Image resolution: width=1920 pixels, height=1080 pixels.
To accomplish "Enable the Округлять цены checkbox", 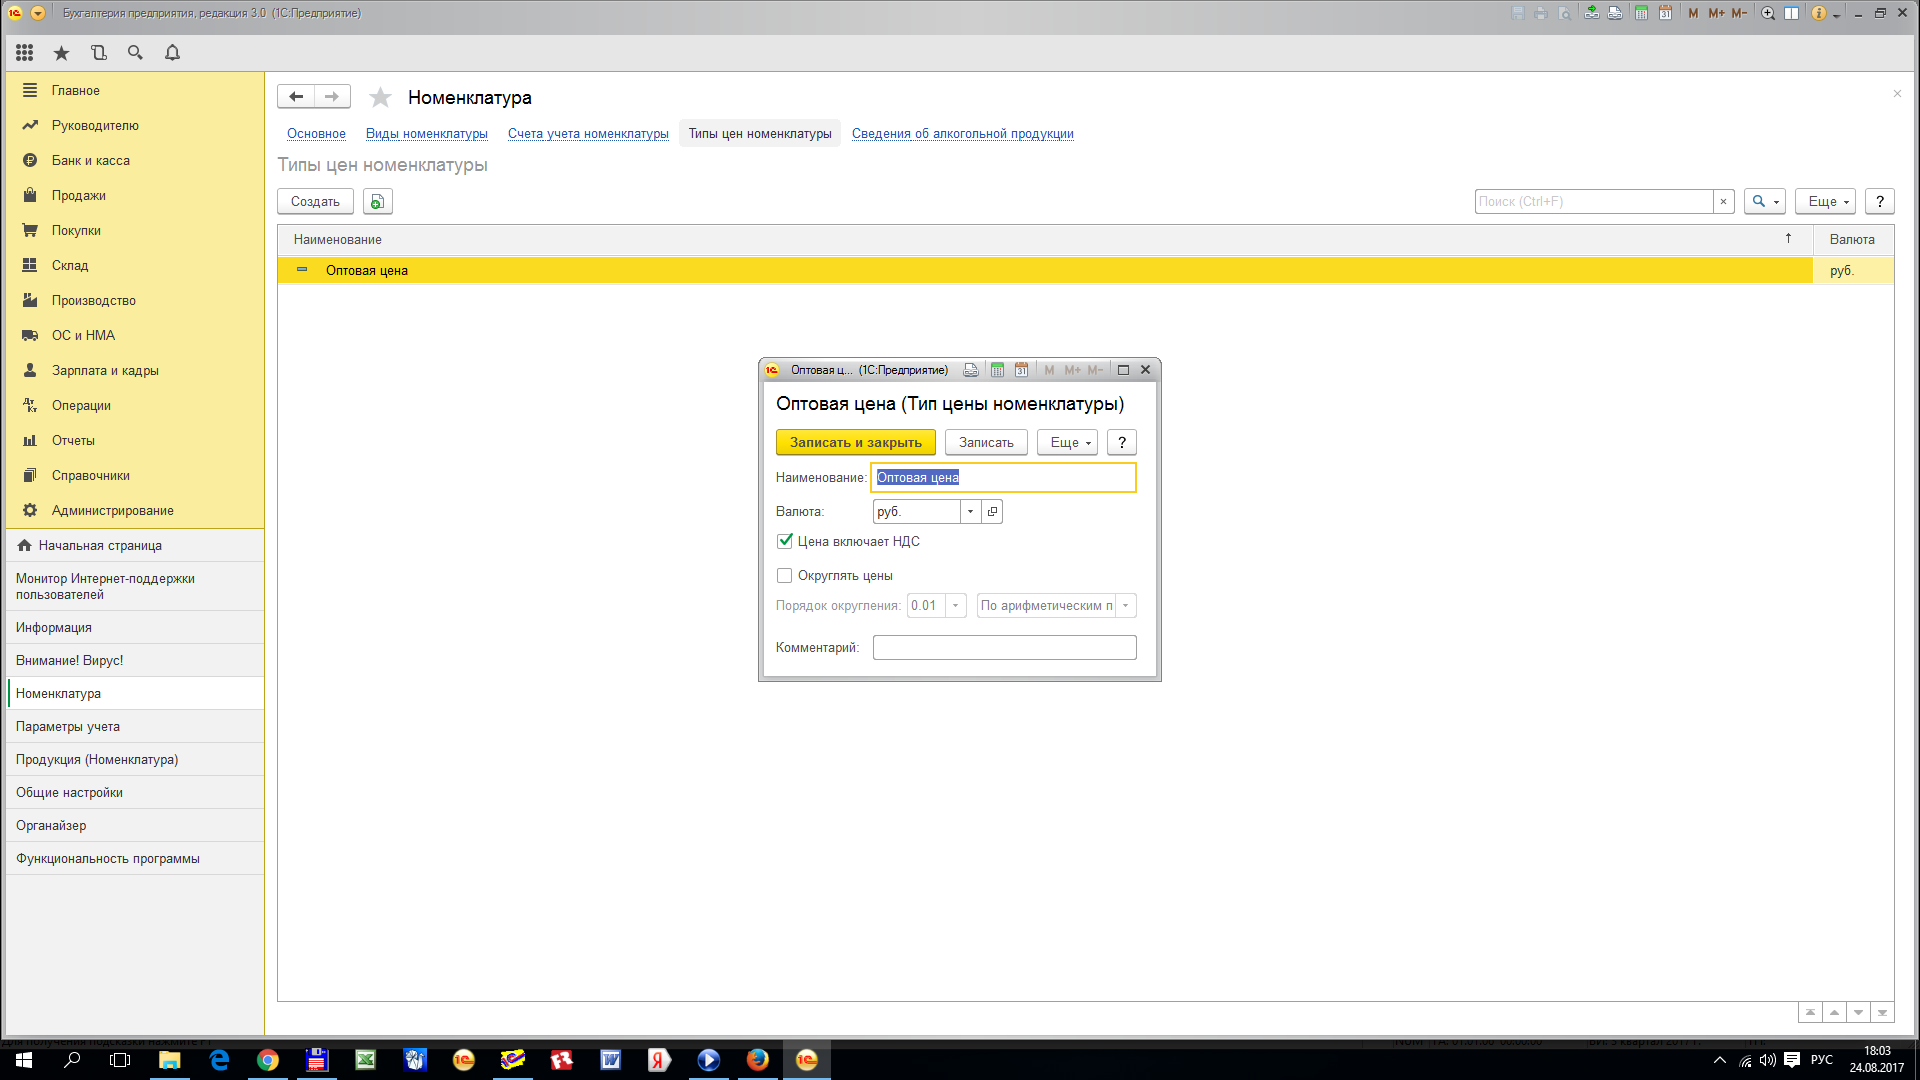I will click(x=785, y=576).
